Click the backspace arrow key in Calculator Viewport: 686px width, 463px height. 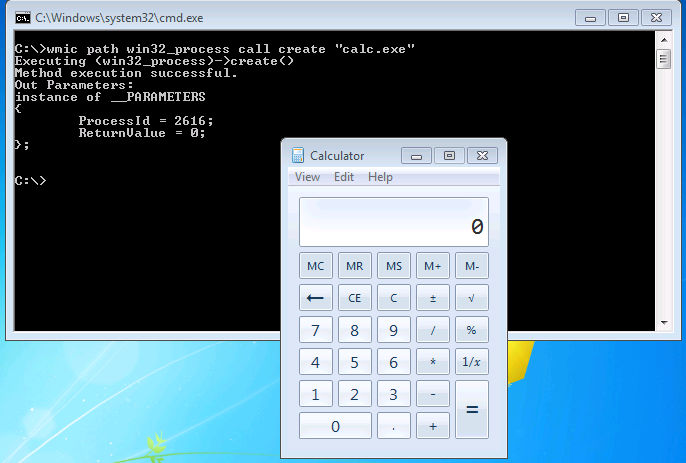click(x=315, y=298)
